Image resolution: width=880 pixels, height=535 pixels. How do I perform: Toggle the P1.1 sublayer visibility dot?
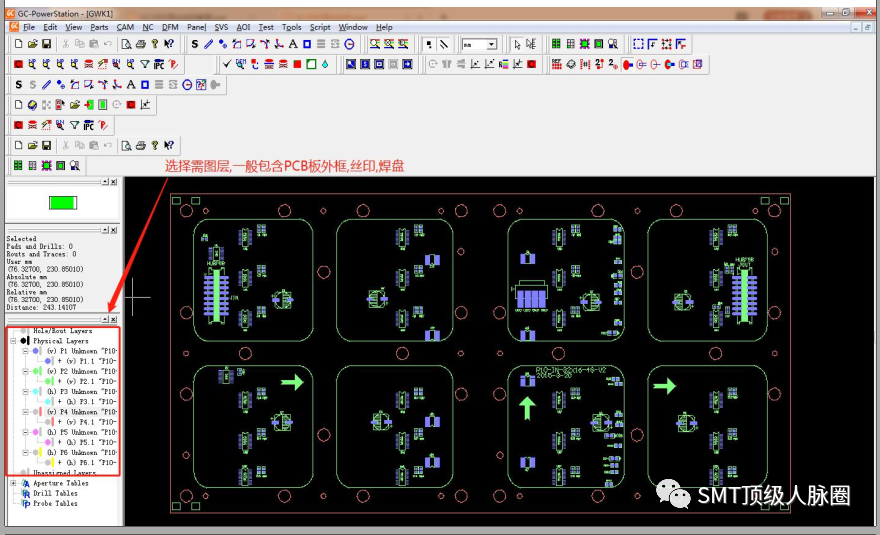[48, 361]
